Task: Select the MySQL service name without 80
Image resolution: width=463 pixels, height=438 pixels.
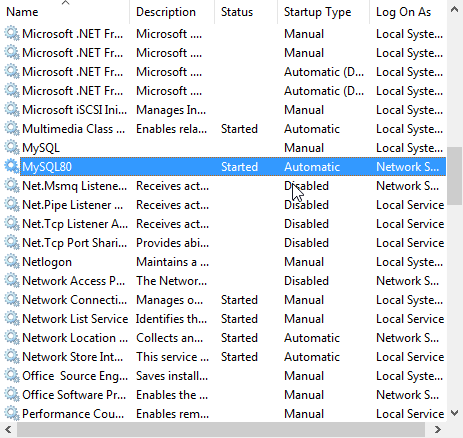Action: coord(41,148)
